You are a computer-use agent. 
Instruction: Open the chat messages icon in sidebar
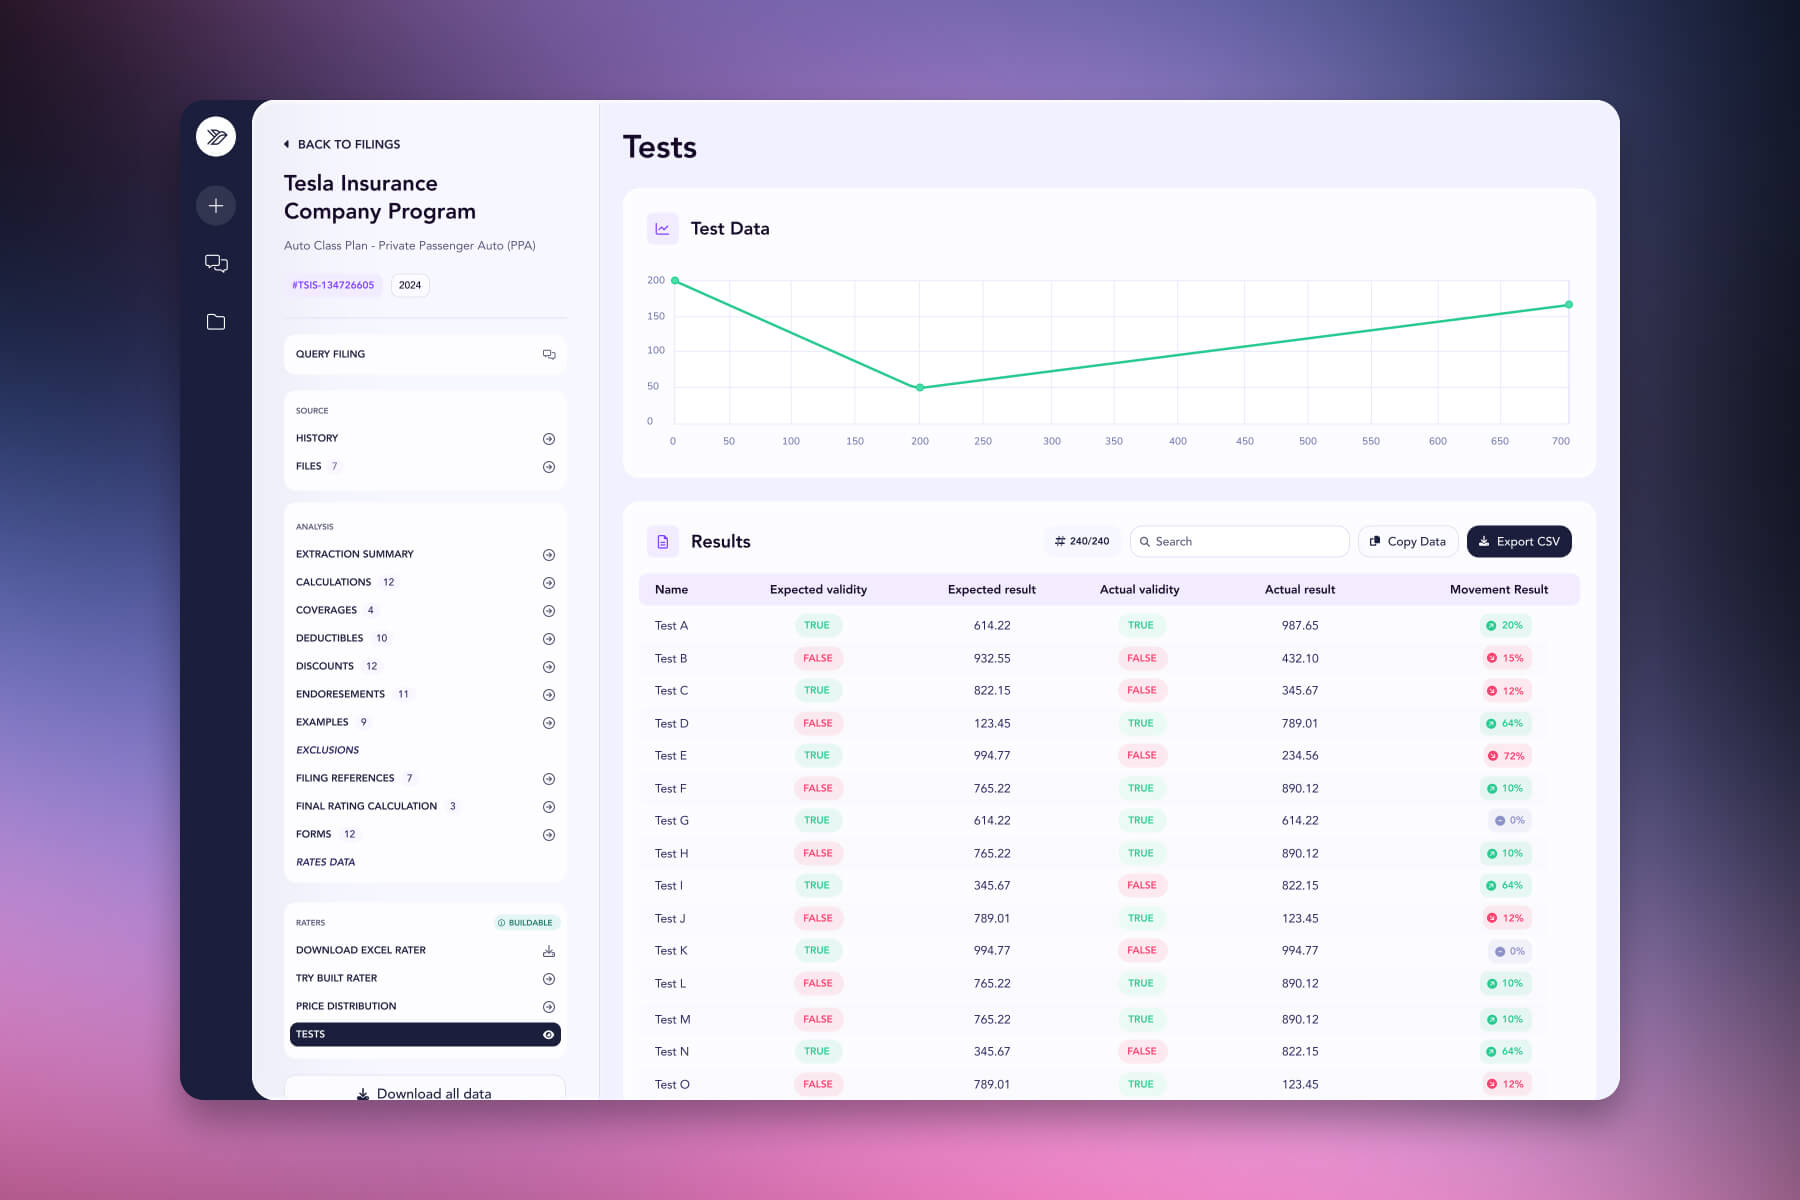pos(216,263)
